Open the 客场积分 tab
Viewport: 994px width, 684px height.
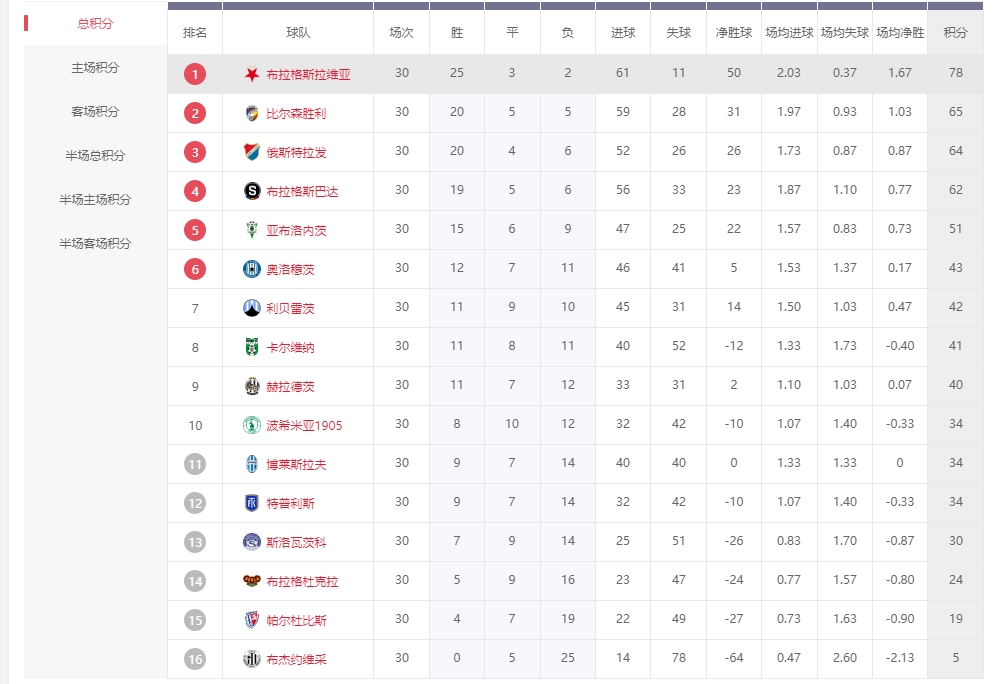tap(95, 112)
